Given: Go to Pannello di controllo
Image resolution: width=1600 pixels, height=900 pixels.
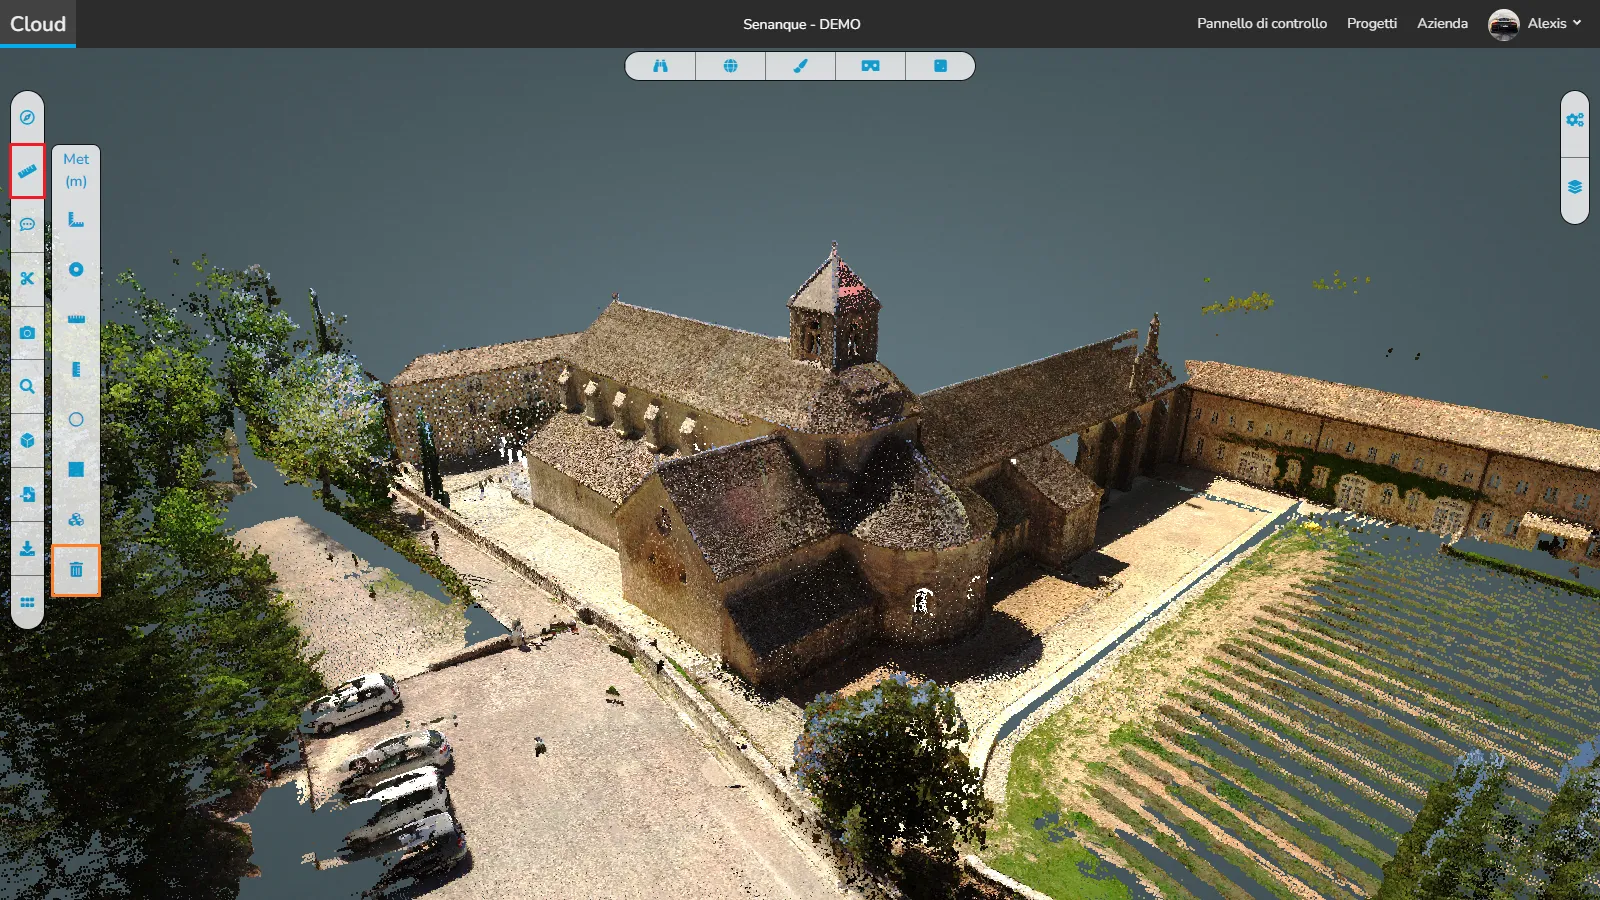Looking at the screenshot, I should (1262, 23).
